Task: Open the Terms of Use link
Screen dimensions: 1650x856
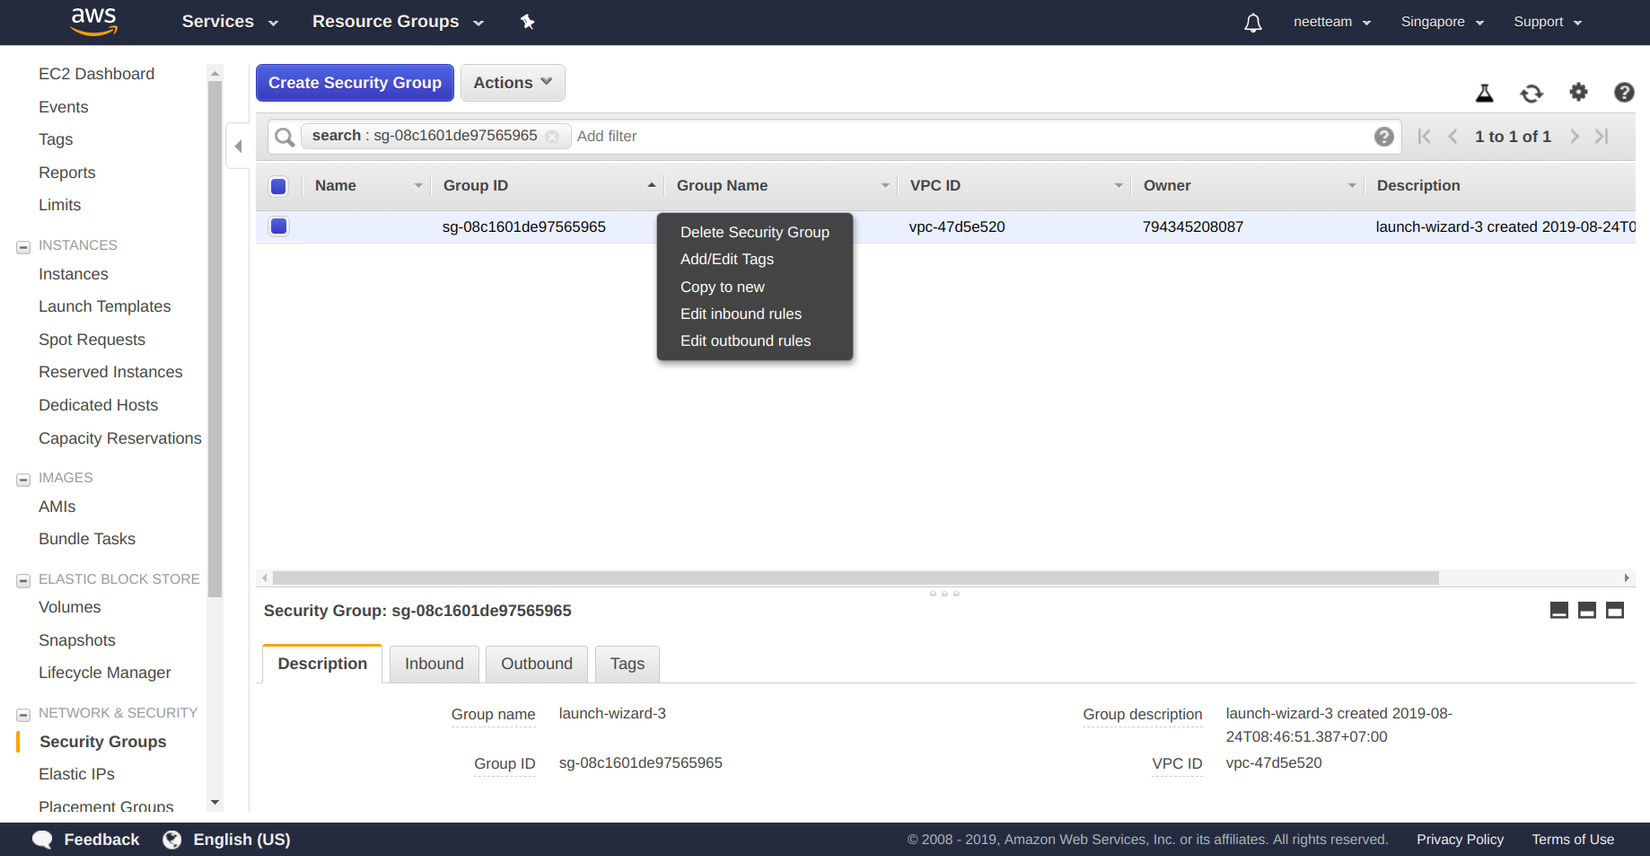Action: tap(1573, 840)
